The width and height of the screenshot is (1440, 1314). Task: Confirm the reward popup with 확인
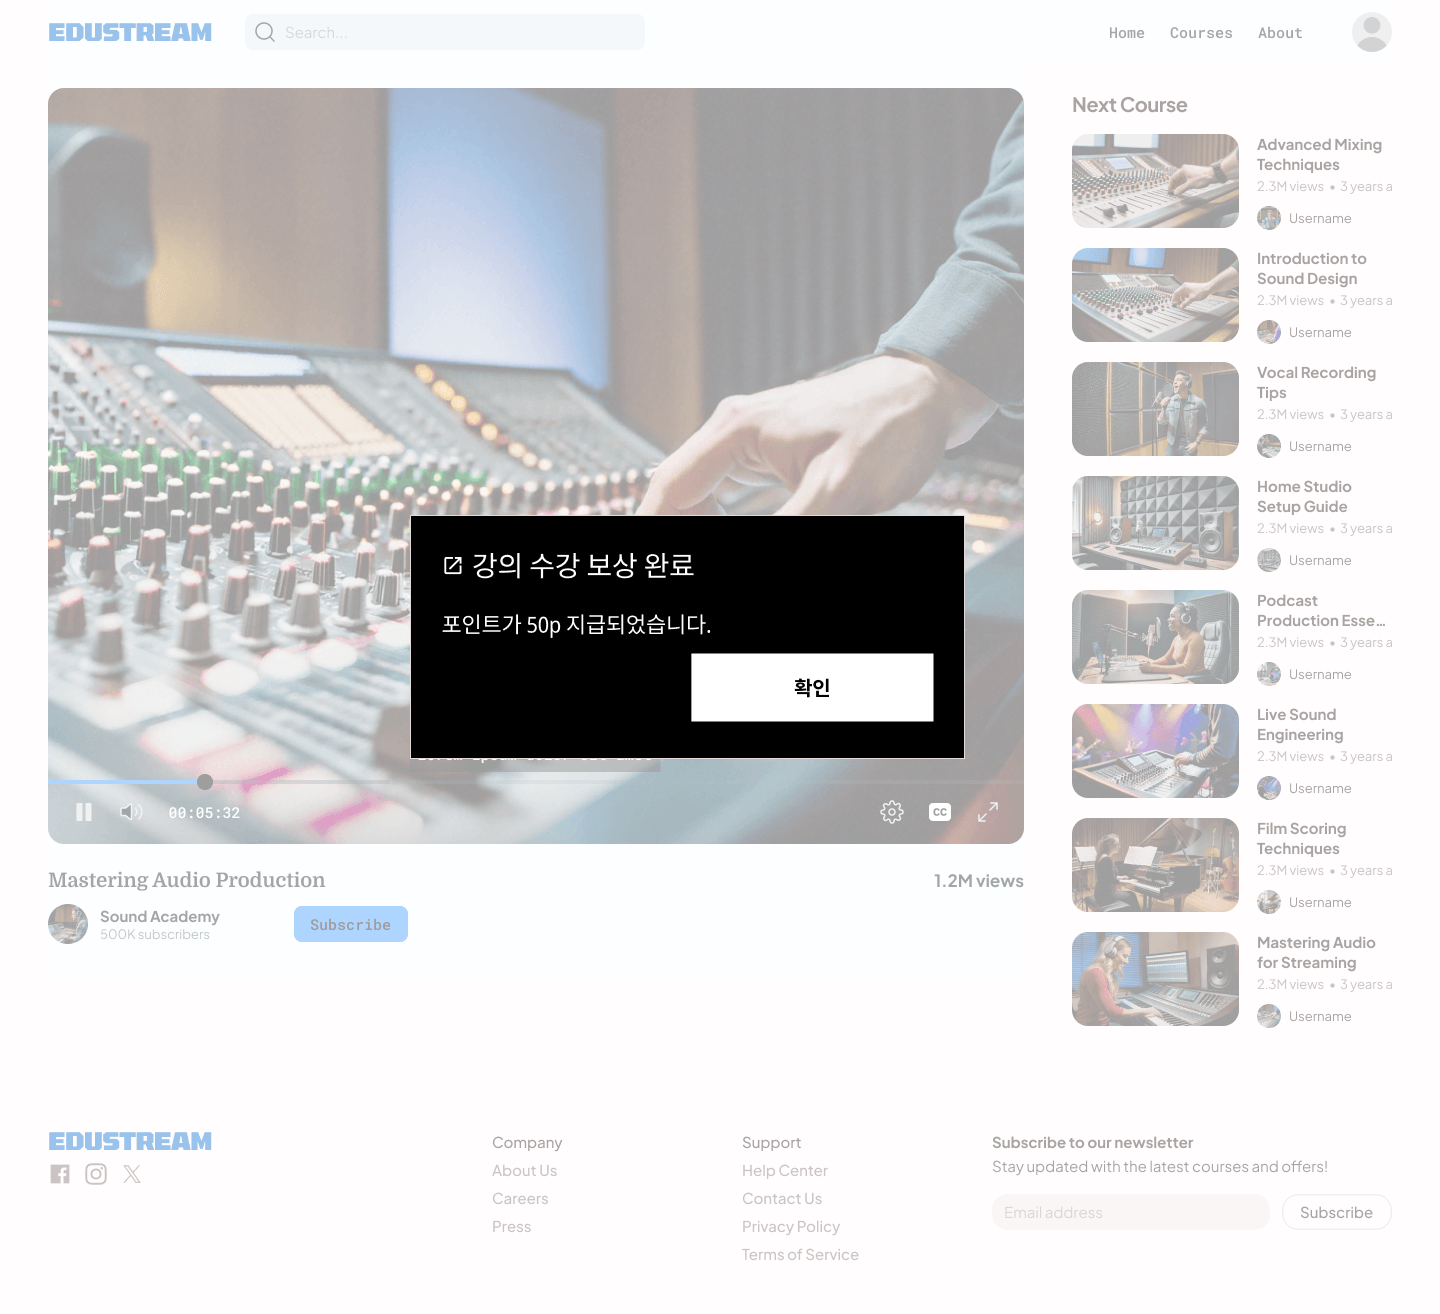812,687
